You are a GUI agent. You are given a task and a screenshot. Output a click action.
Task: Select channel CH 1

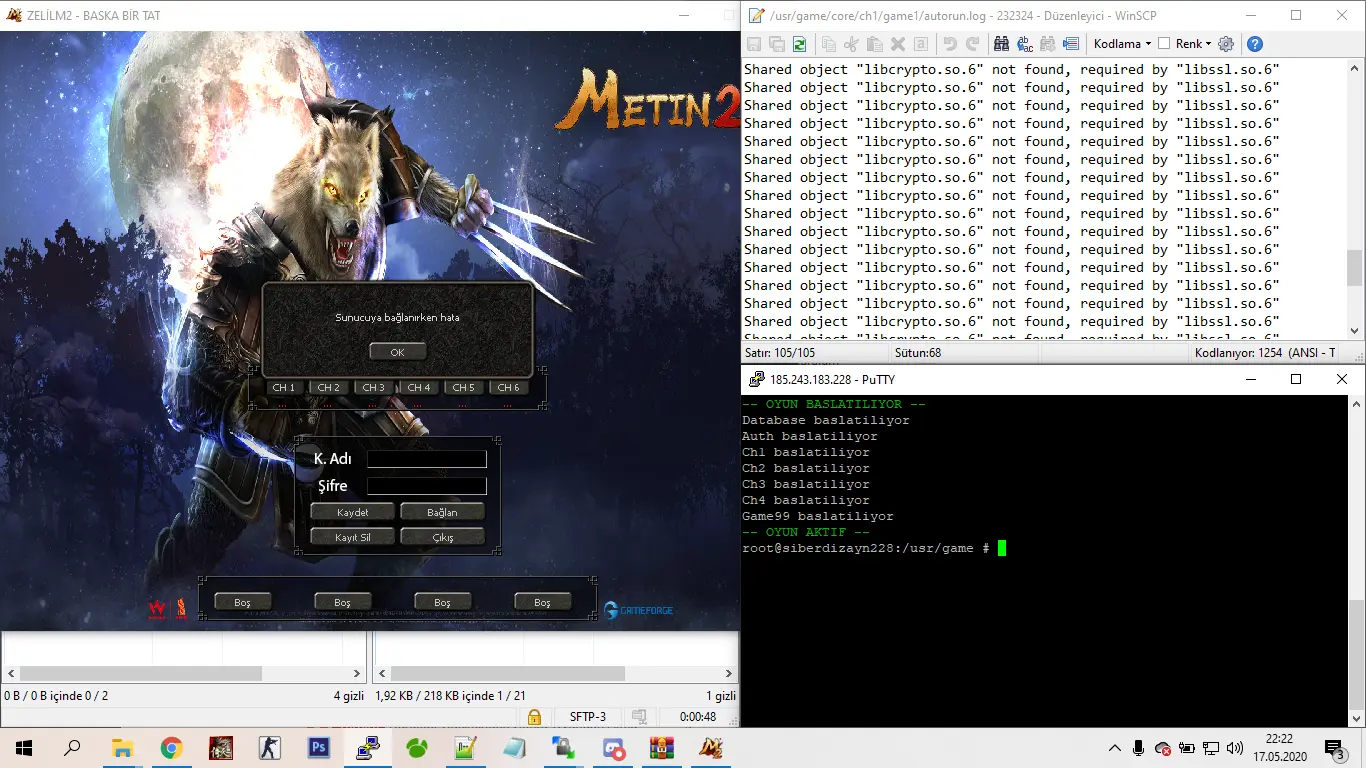click(x=284, y=387)
